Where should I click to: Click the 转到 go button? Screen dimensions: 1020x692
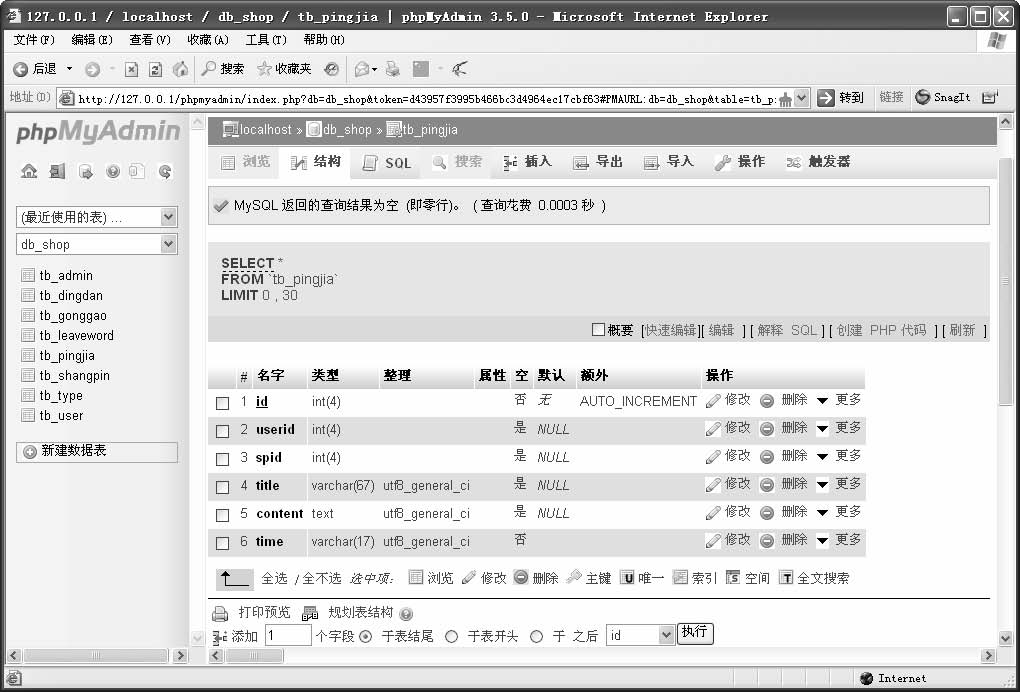(x=841, y=98)
